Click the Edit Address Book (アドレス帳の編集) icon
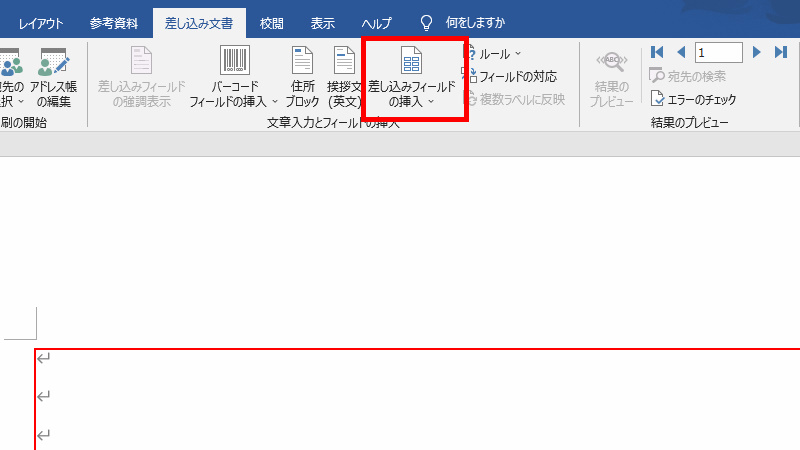The height and width of the screenshot is (450, 800). [53, 65]
